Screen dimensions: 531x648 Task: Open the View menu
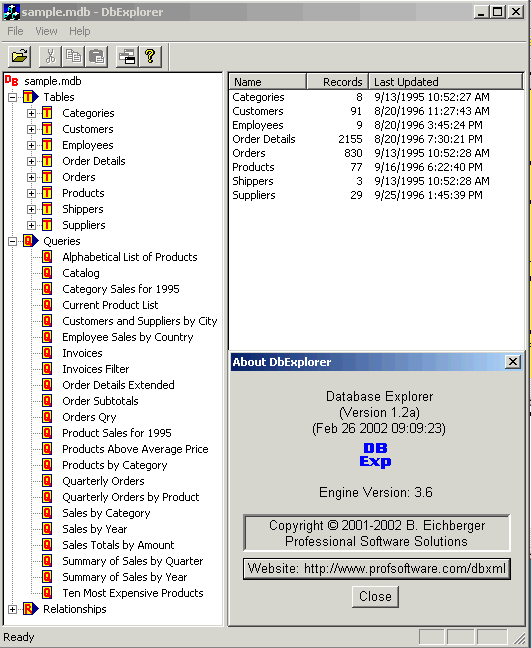coord(46,31)
